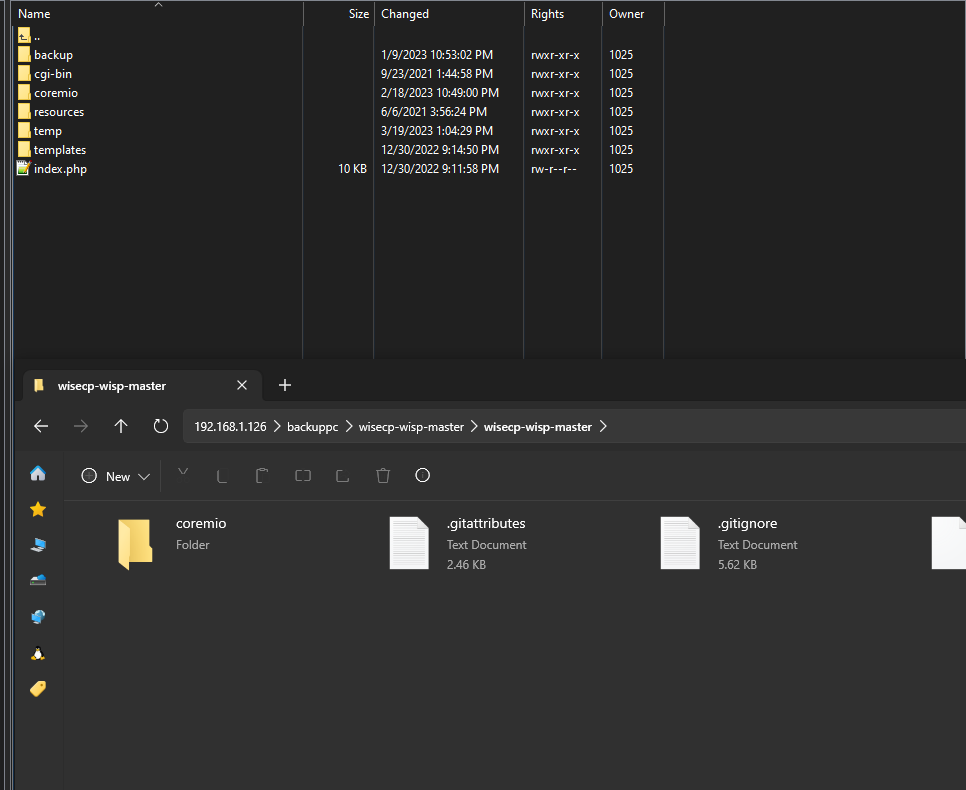
Task: Select the temp folder name
Action: coord(48,131)
